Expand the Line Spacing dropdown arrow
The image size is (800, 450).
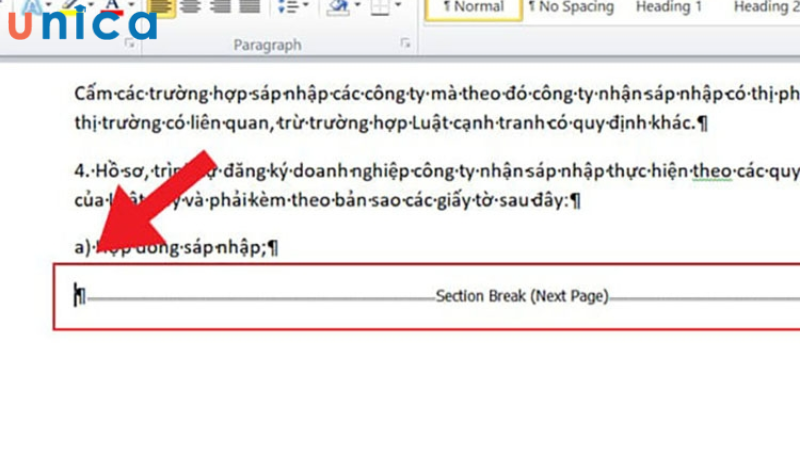tap(306, 5)
